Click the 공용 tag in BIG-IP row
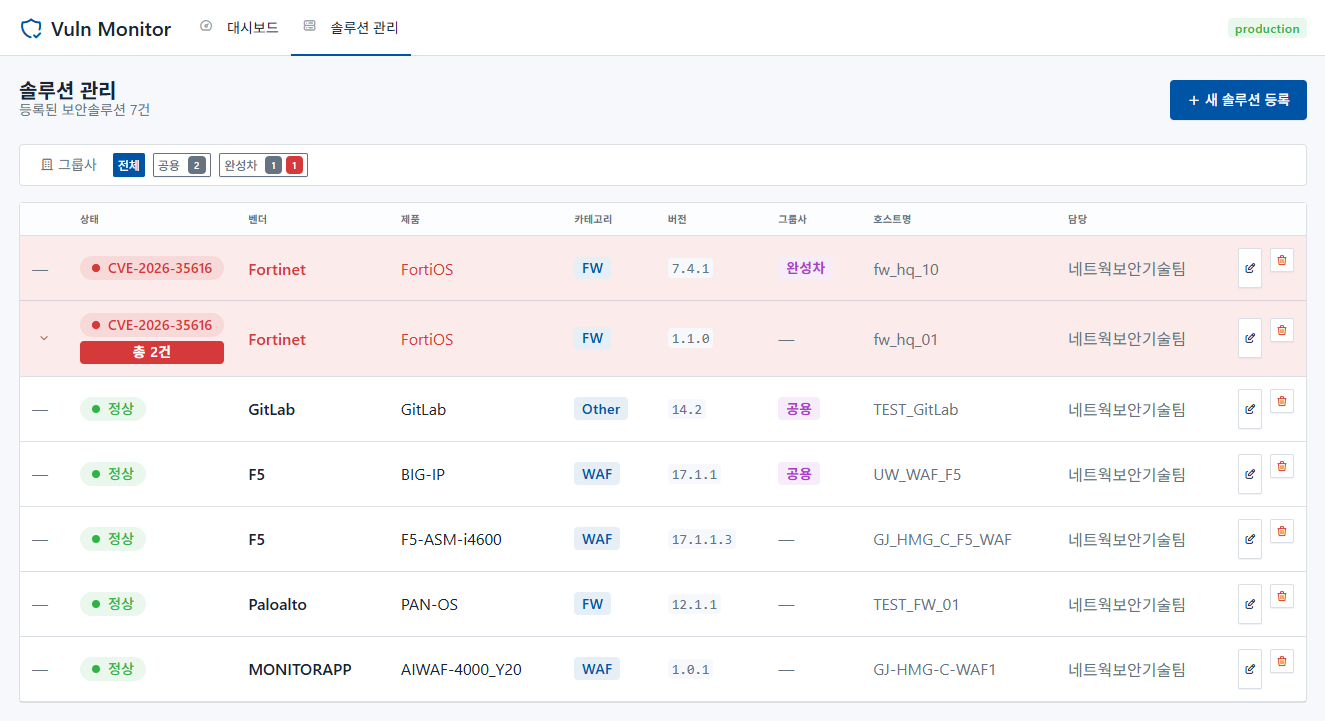 click(799, 473)
